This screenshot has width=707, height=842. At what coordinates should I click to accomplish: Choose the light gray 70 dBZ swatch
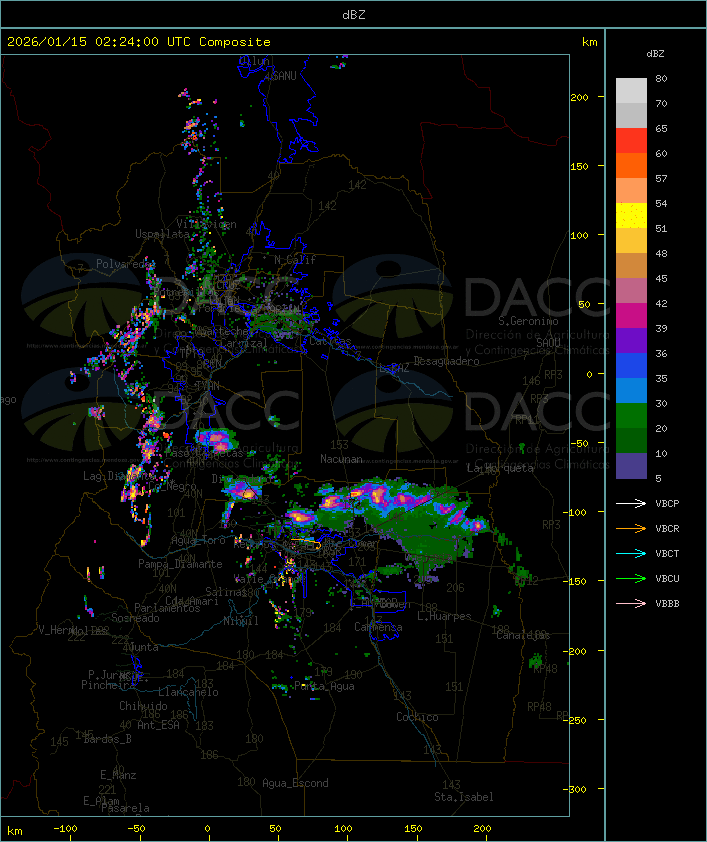(631, 91)
